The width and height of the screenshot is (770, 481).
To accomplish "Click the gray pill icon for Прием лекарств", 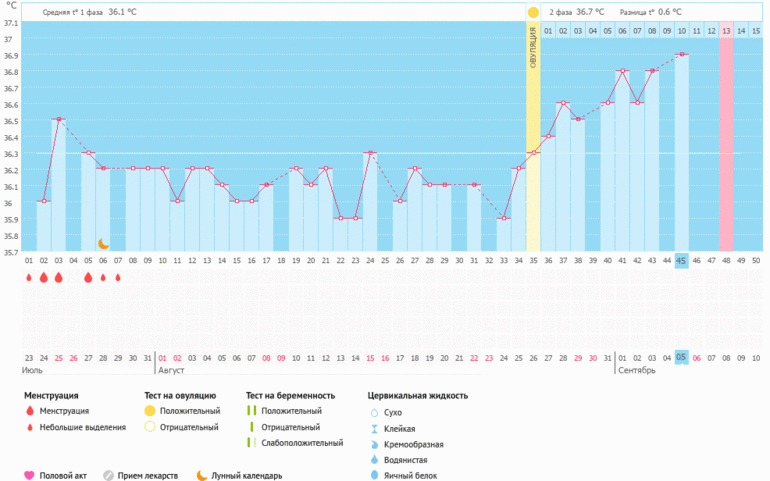I will (x=110, y=475).
